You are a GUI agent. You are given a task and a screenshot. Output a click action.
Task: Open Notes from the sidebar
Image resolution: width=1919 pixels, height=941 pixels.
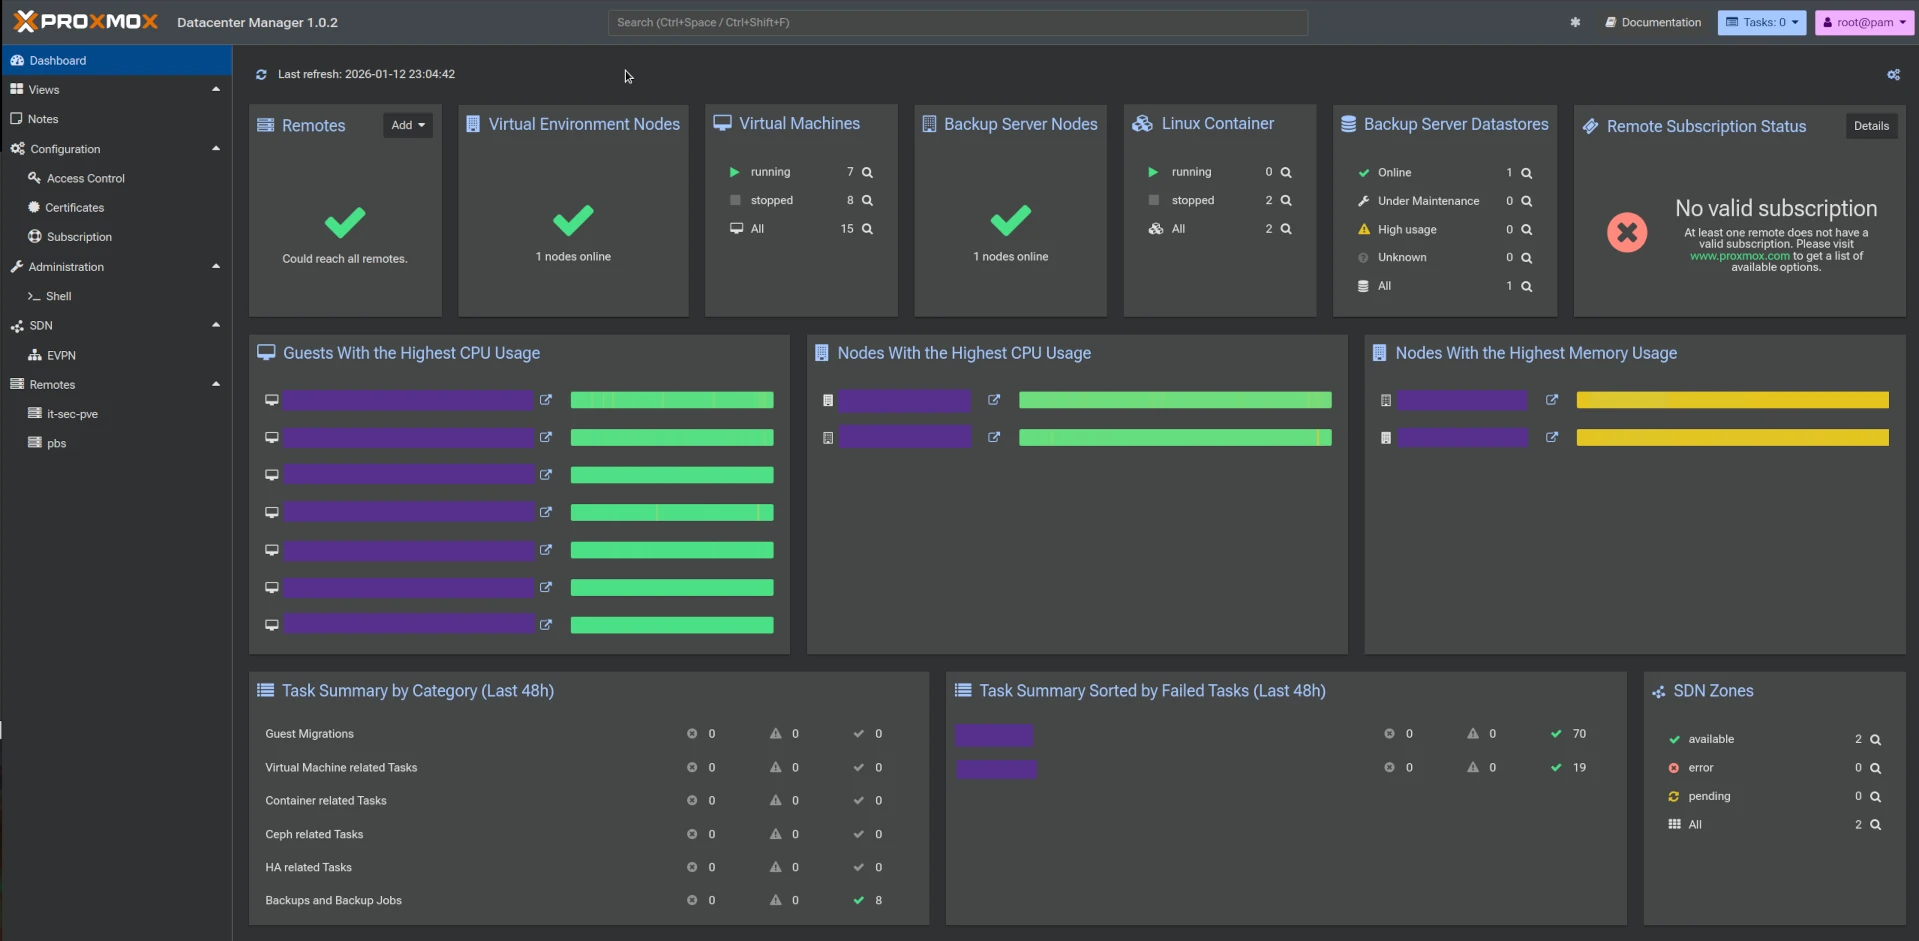pyautogui.click(x=42, y=118)
